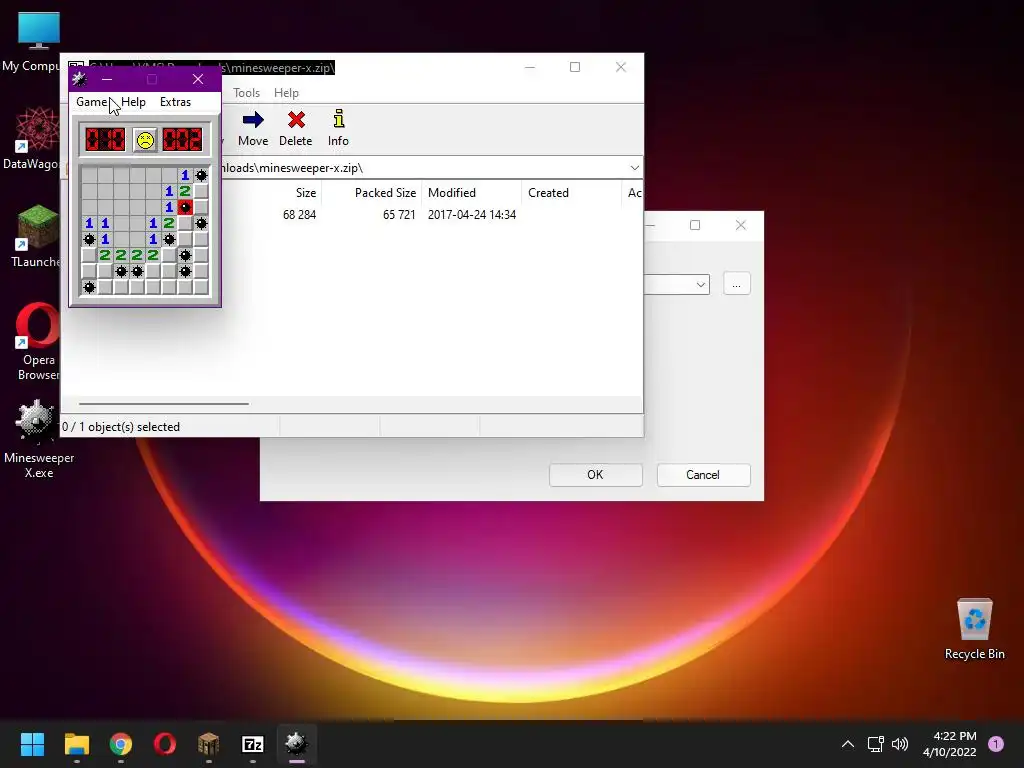Click the Minesweeper taskbar icon
Image resolution: width=1024 pixels, height=768 pixels.
click(296, 744)
